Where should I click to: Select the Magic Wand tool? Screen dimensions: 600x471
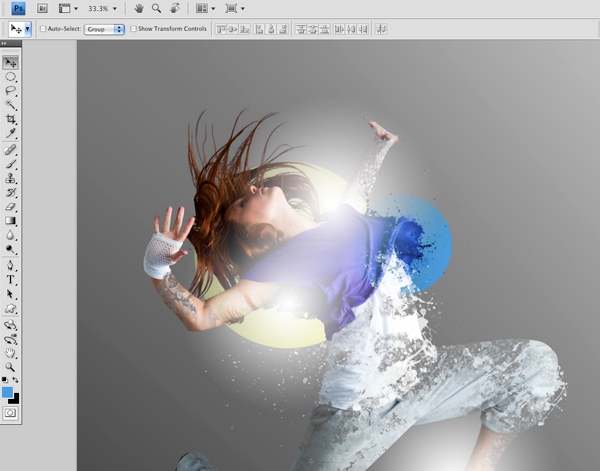11,104
